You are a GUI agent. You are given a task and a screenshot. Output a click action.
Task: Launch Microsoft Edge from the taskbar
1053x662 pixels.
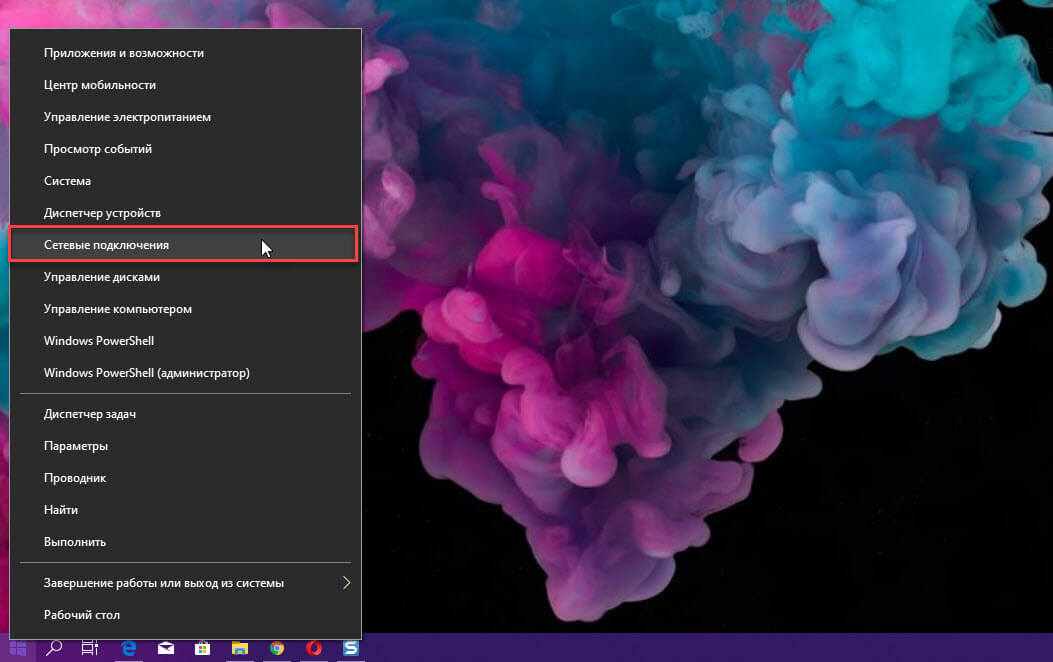[x=128, y=648]
